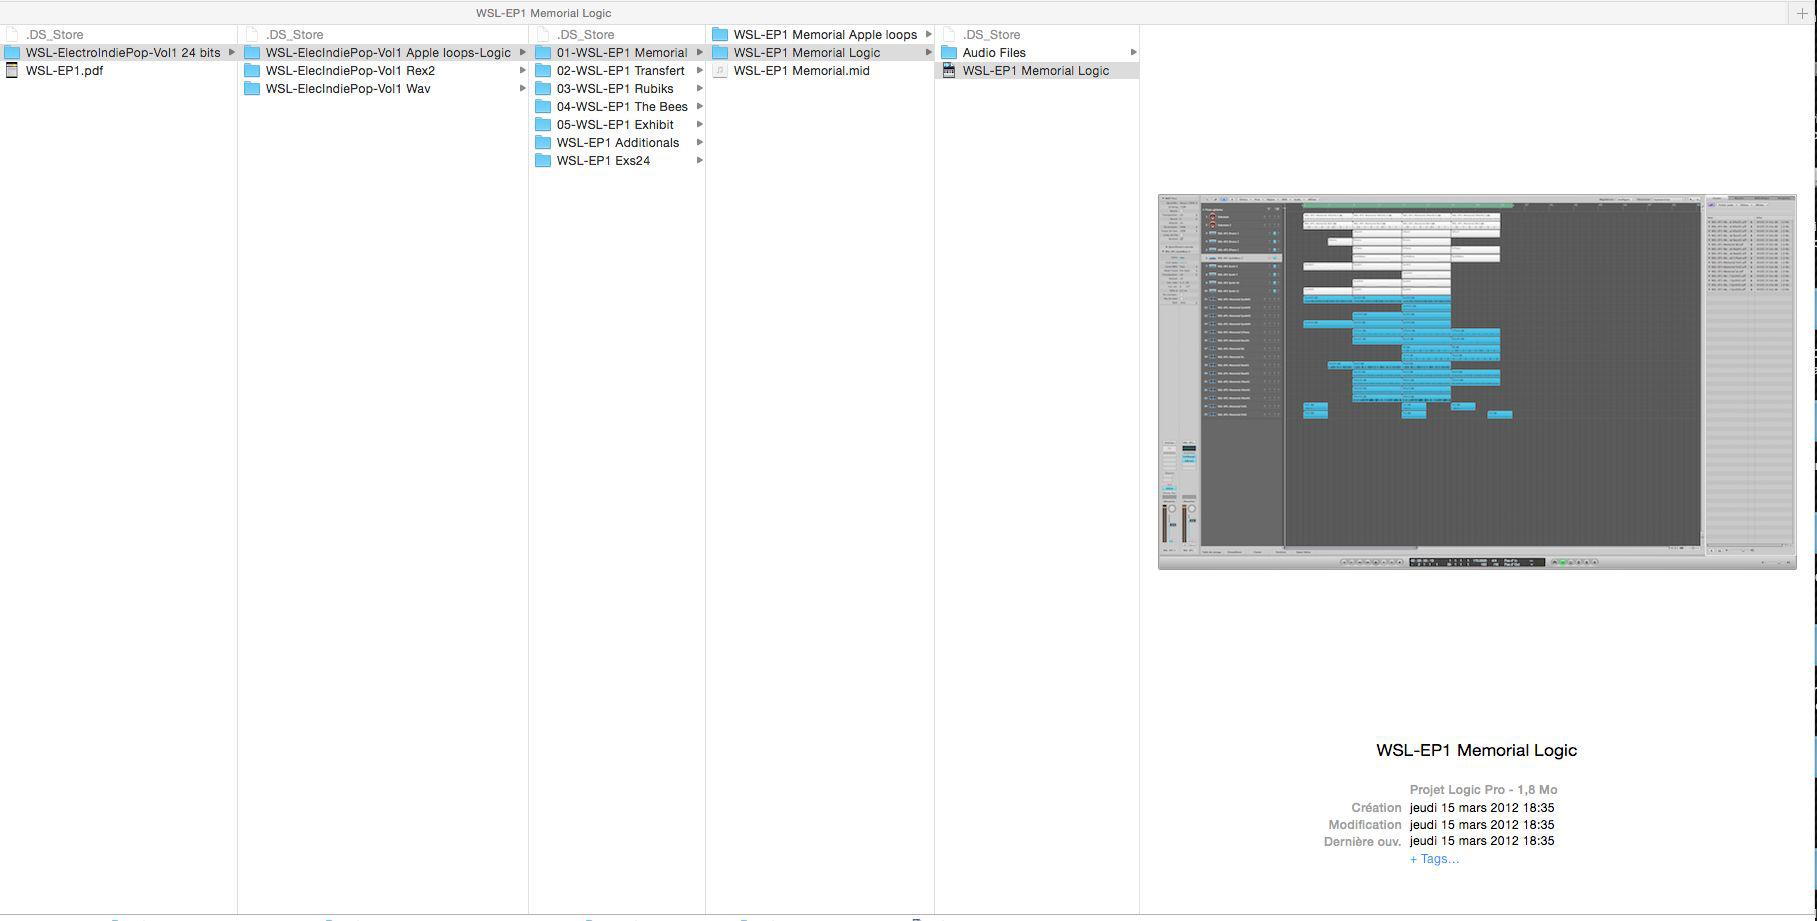The height and width of the screenshot is (921, 1817).
Task: Click the WSL-ElecIndiePop-Vol1 Wav folder icon
Action: 252,88
